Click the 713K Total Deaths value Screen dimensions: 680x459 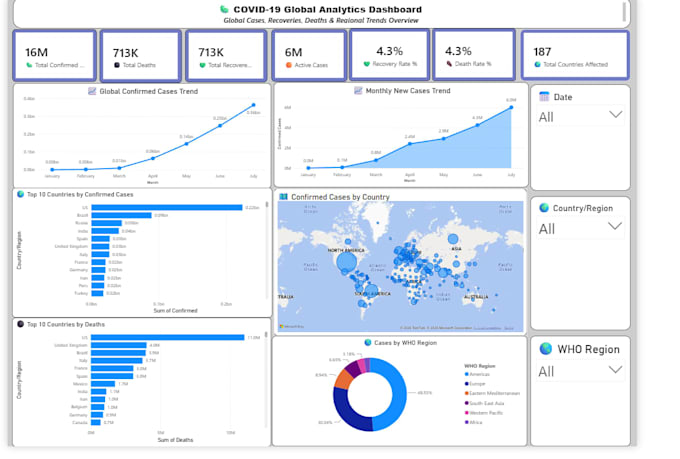(125, 53)
